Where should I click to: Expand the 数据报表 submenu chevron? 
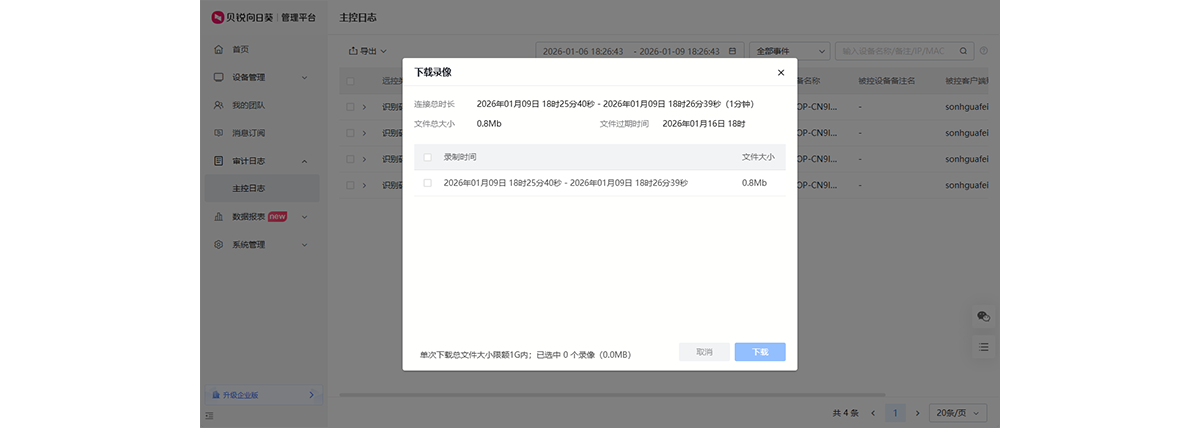[305, 216]
